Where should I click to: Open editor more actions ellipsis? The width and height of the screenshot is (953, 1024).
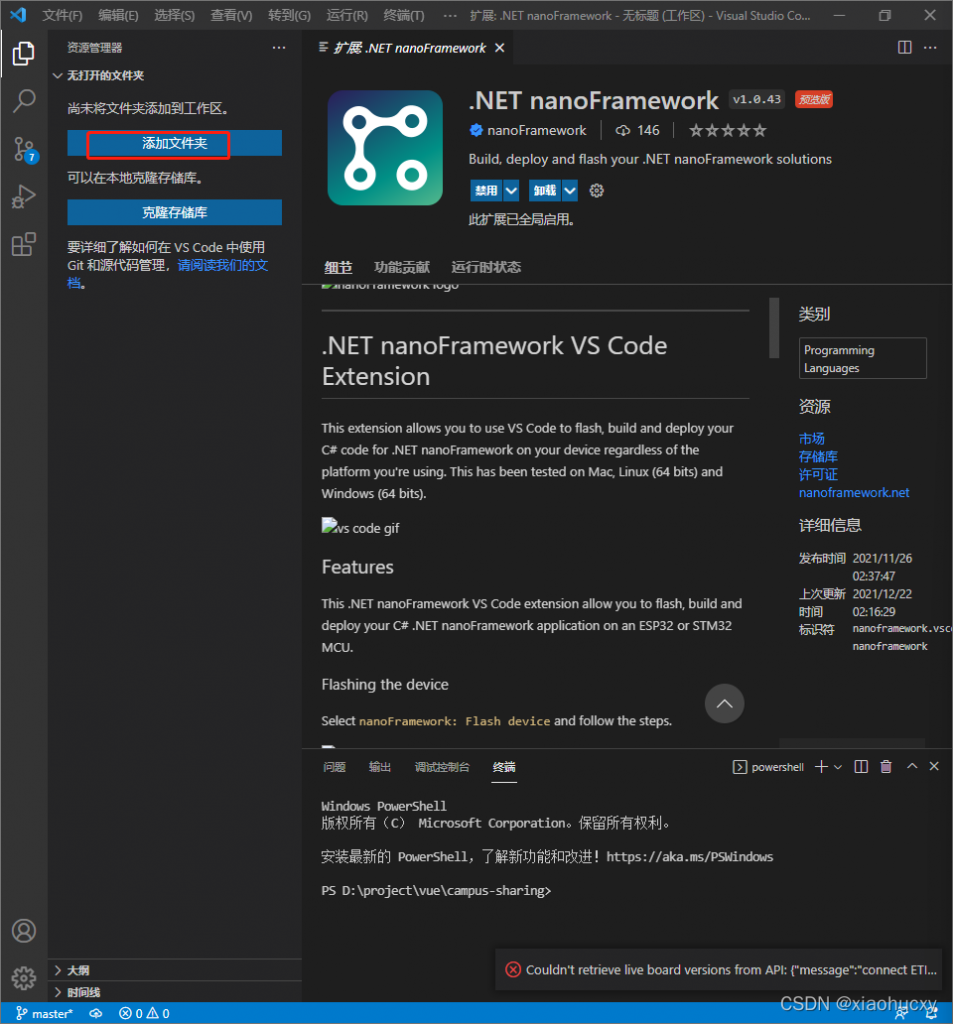tap(930, 48)
